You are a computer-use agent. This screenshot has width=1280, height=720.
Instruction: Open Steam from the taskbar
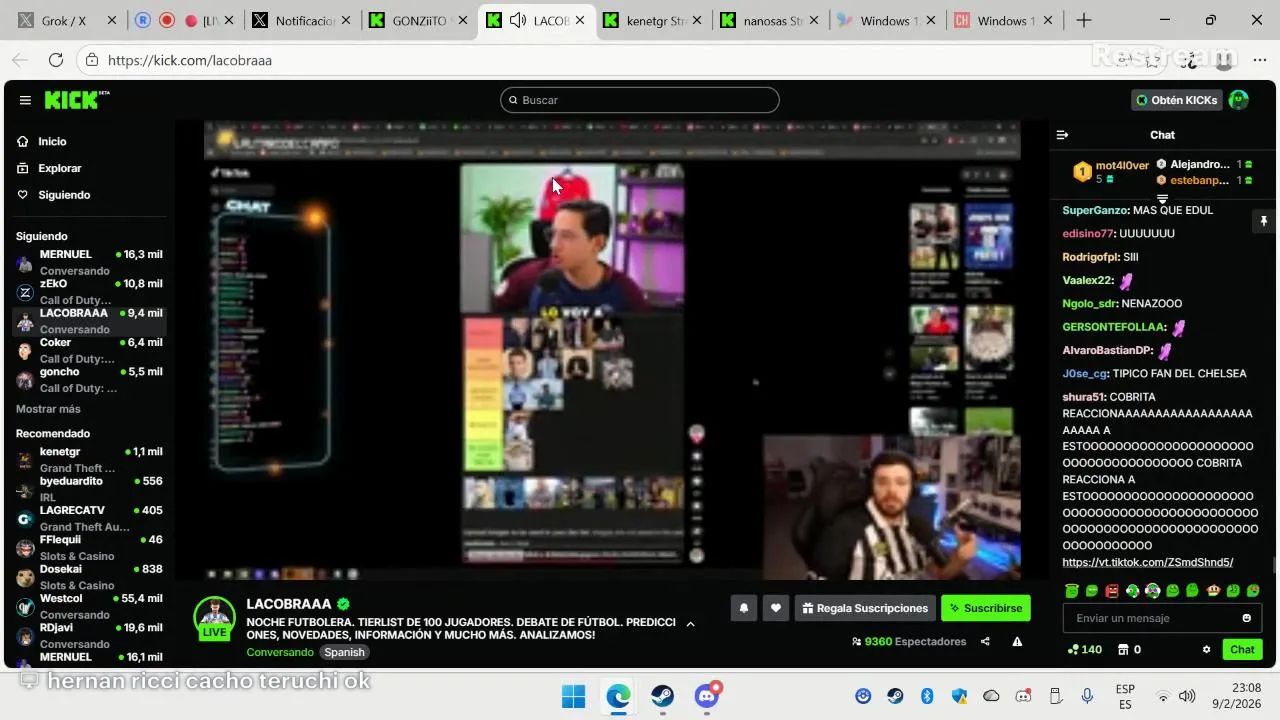coord(662,696)
